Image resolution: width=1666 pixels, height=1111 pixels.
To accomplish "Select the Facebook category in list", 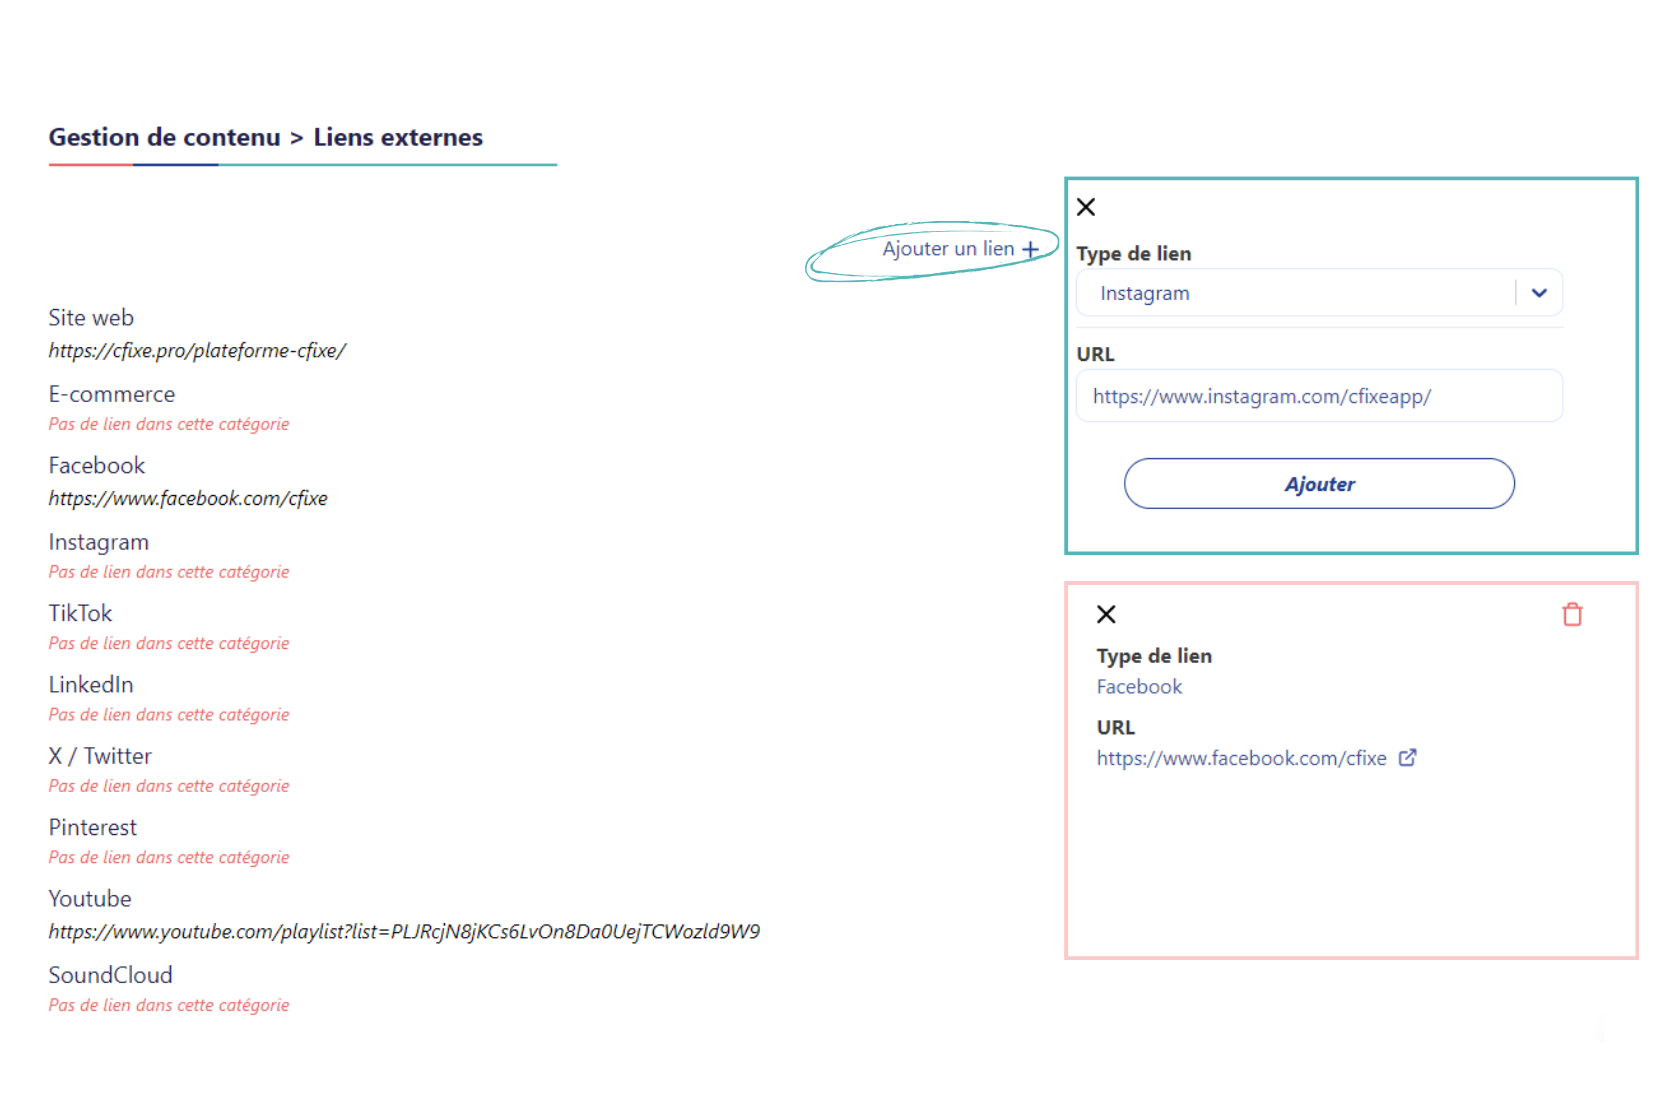I will click(97, 466).
